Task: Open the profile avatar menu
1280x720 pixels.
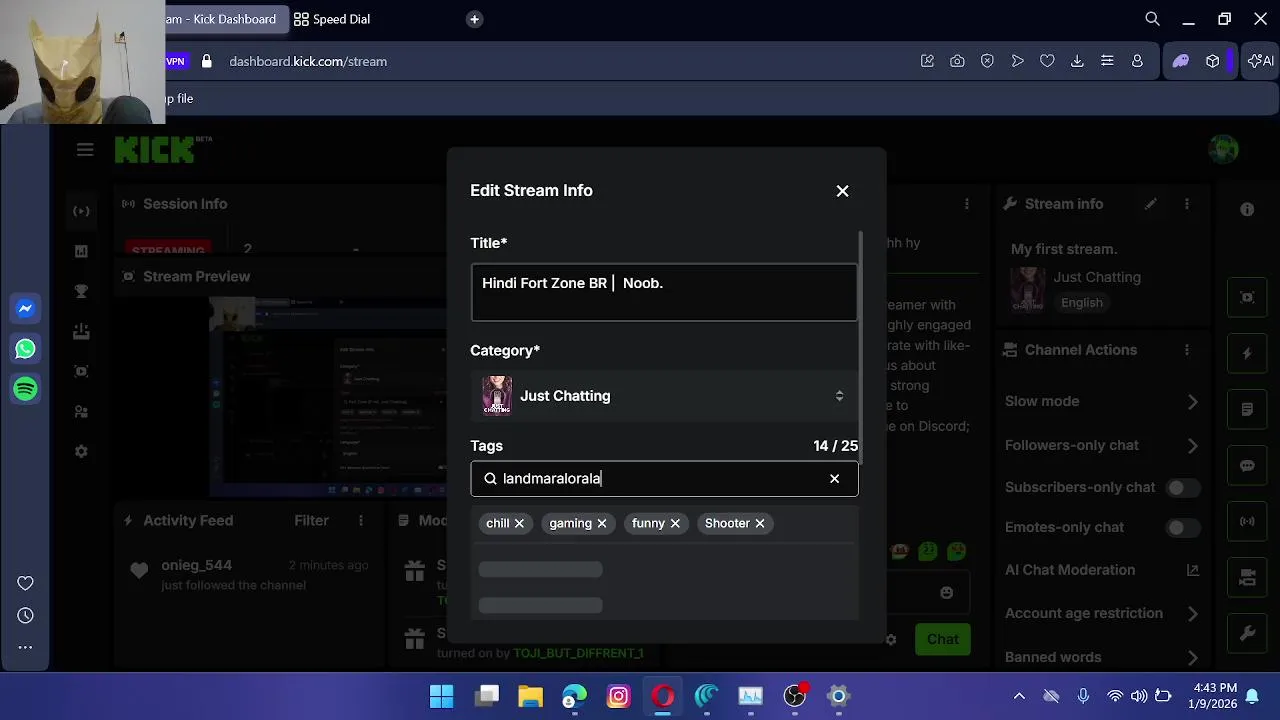Action: [1223, 149]
